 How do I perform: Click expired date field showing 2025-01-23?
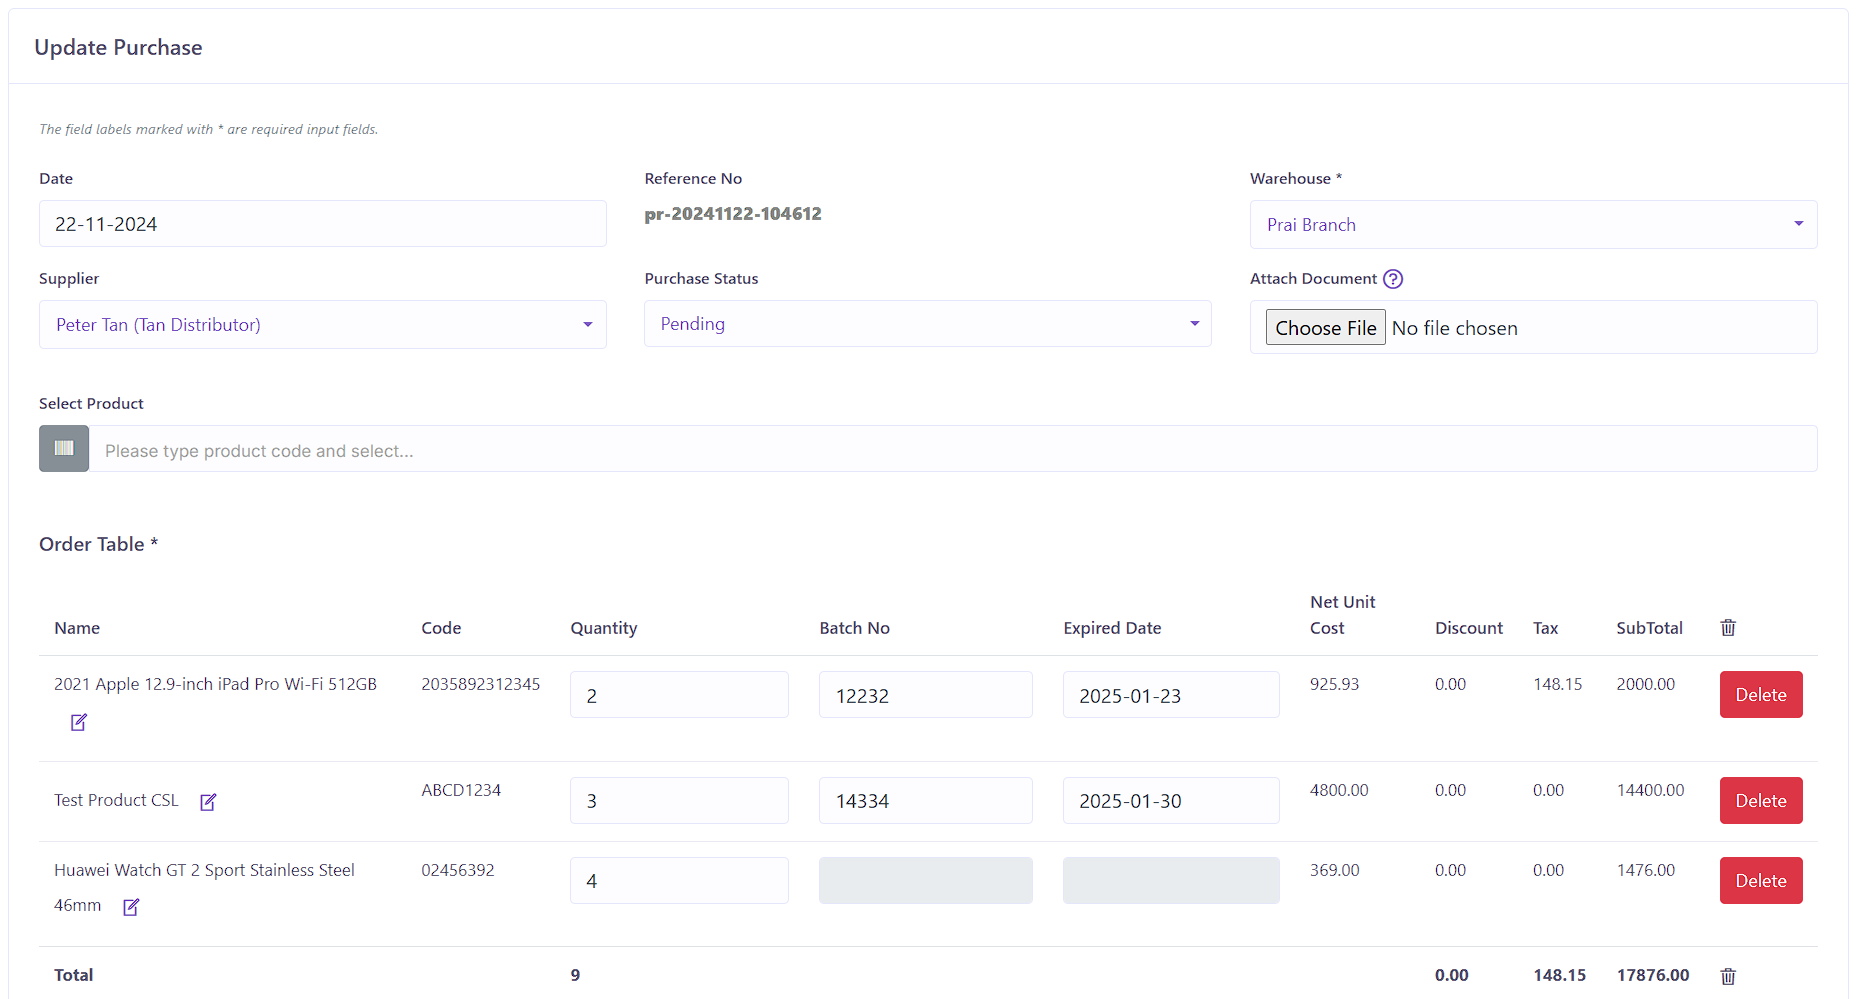pyautogui.click(x=1171, y=695)
